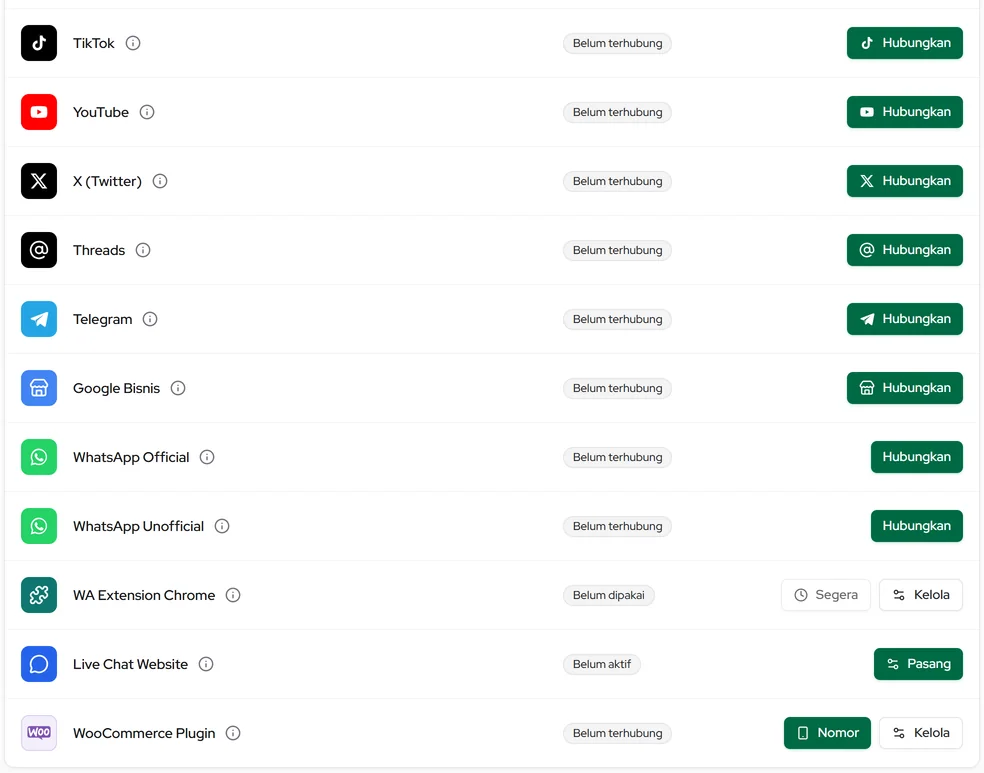The image size is (984, 773).
Task: Click the WhatsApp Official logo icon
Action: pyautogui.click(x=39, y=457)
